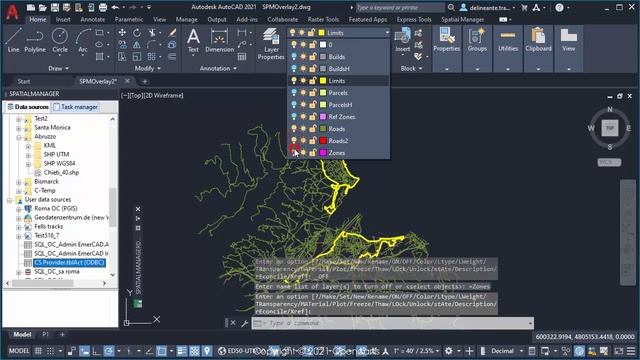Click the search magnifier icon
This screenshot has height=360, width=640.
(x=451, y=7)
